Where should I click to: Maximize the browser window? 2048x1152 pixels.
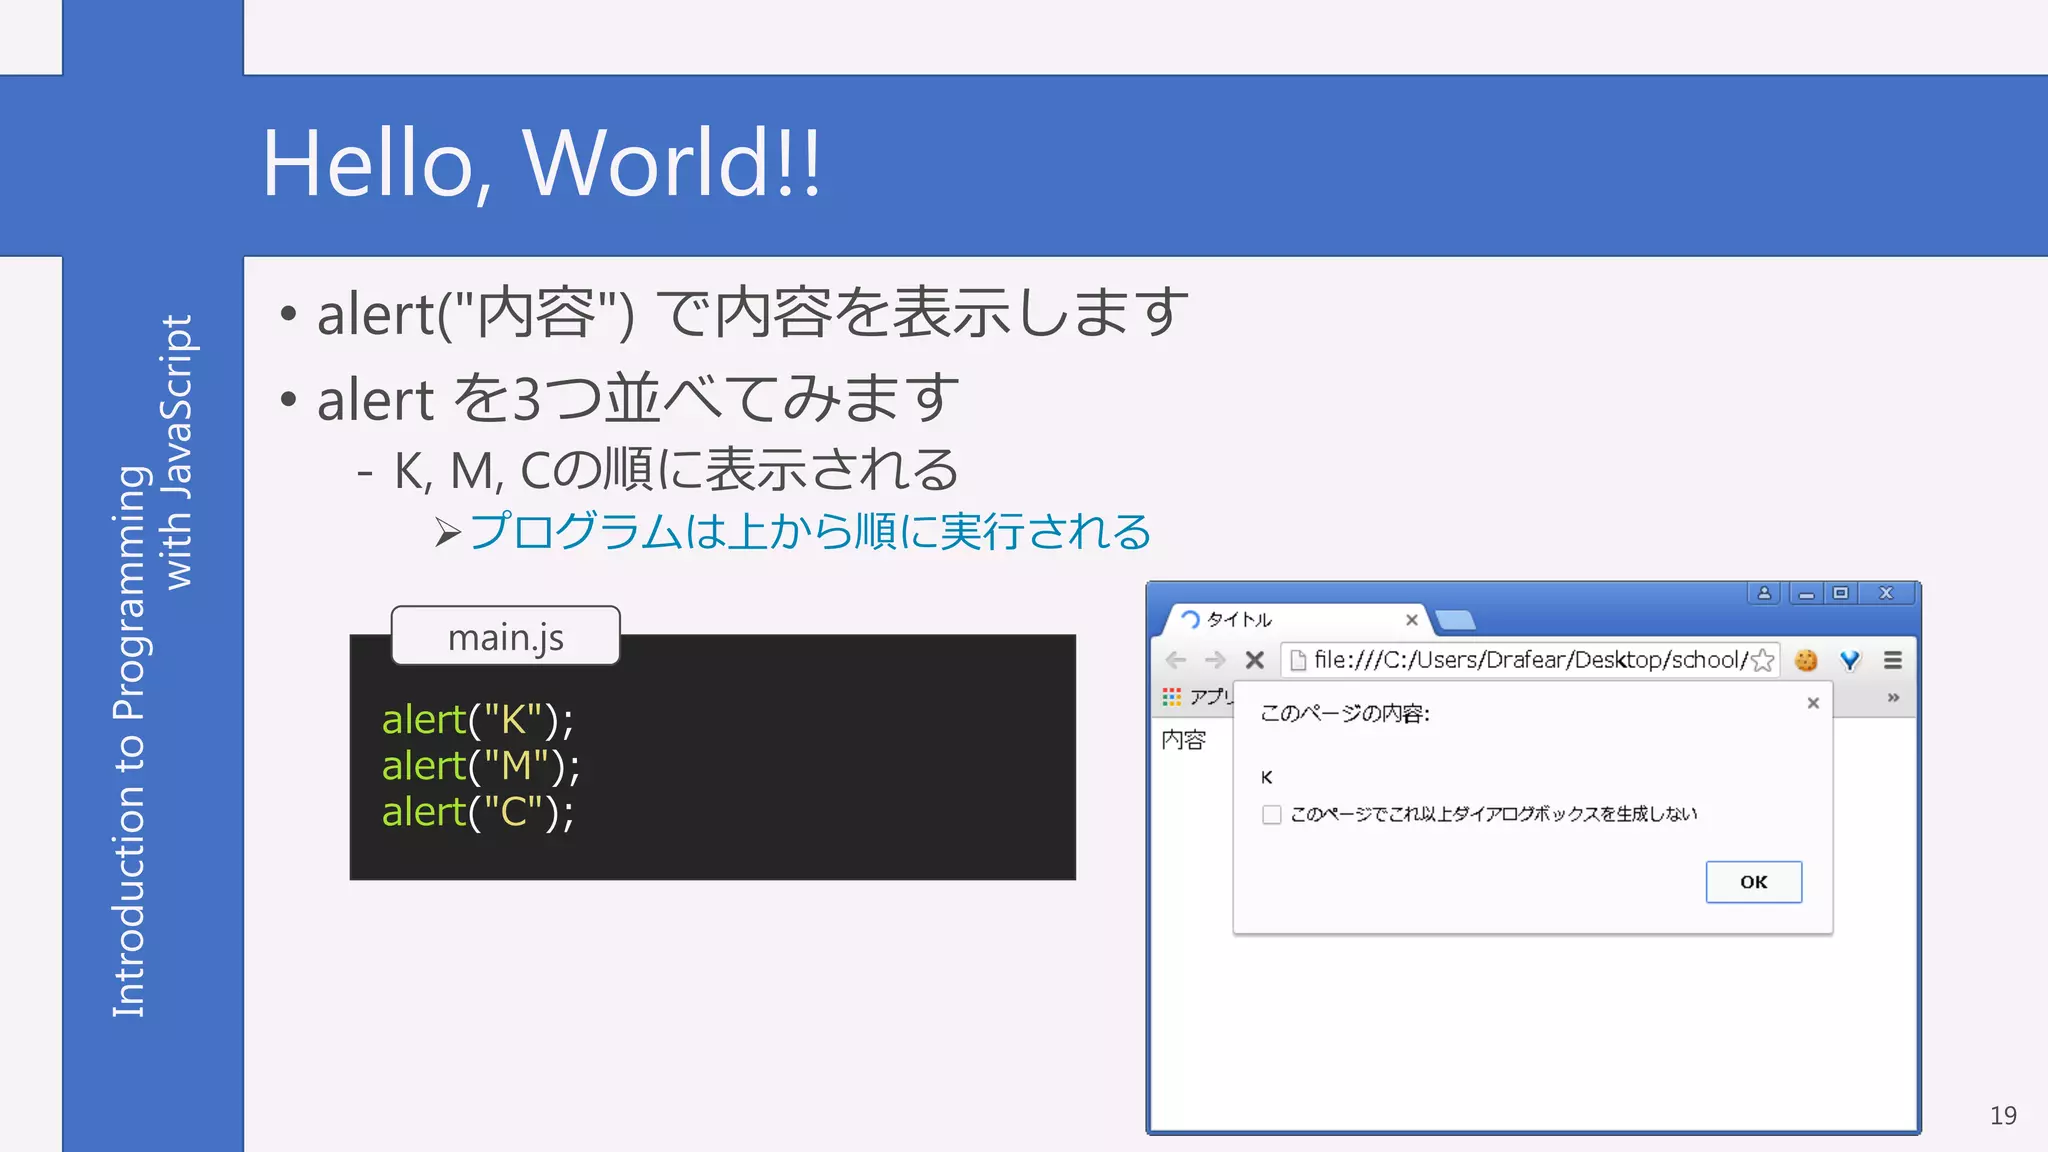(1840, 593)
